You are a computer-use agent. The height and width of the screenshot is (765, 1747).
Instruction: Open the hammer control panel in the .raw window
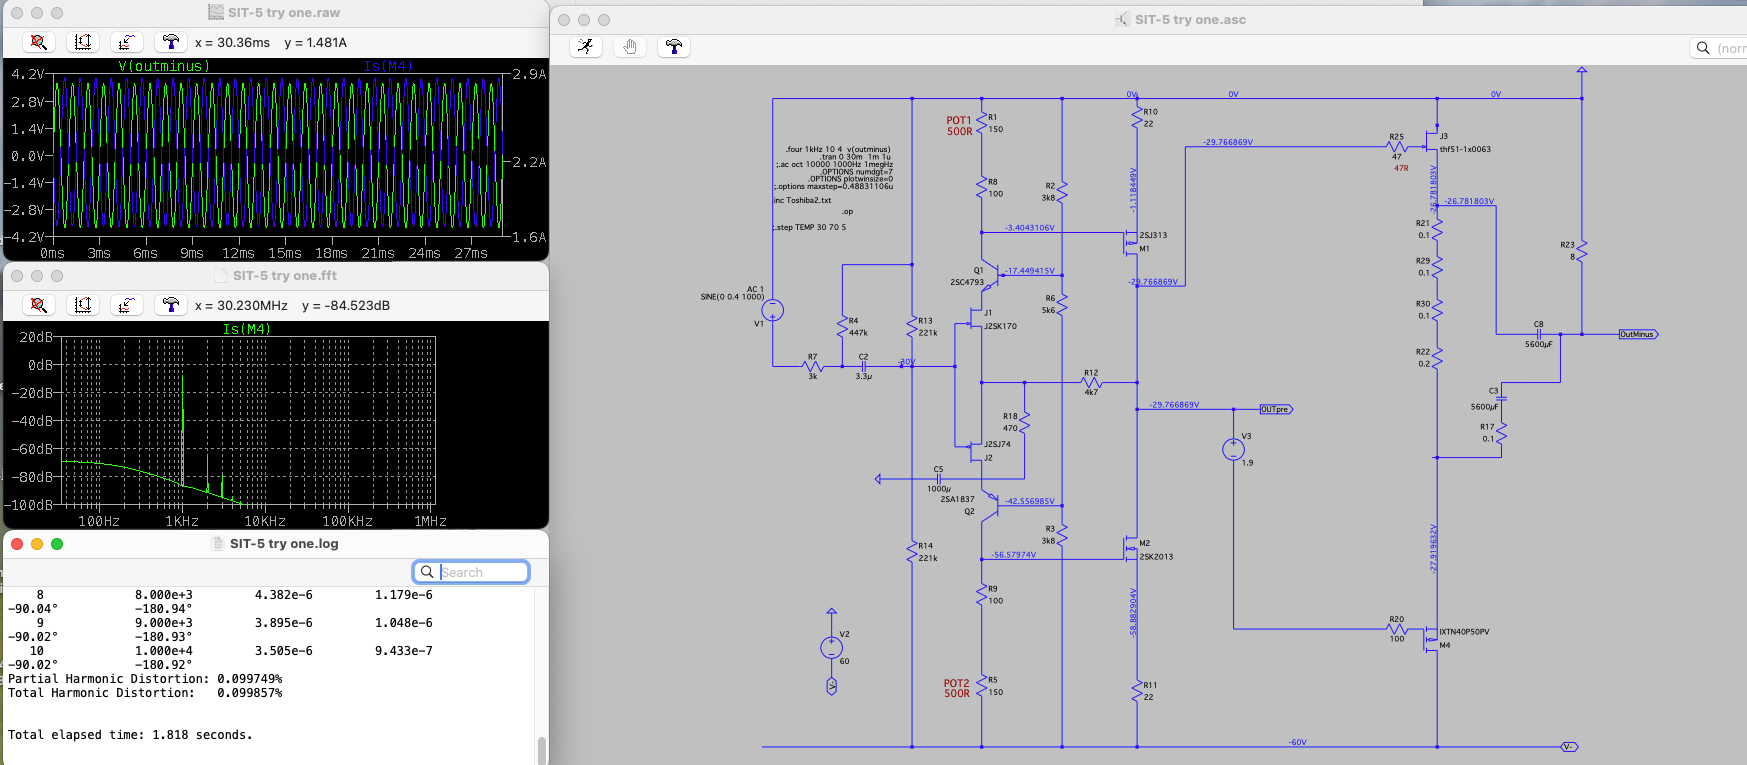[171, 42]
